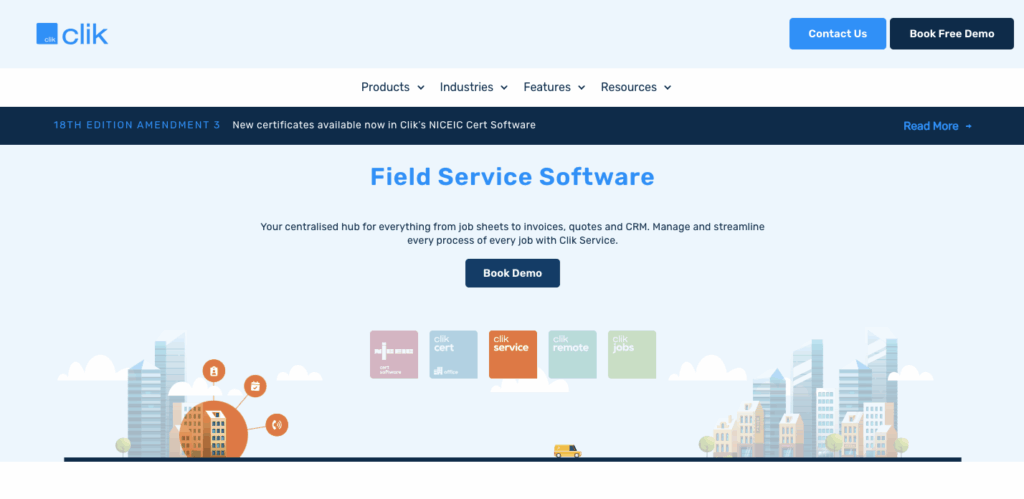The image size is (1024, 499).
Task: Click the orange circle building illustration
Action: pos(214,428)
